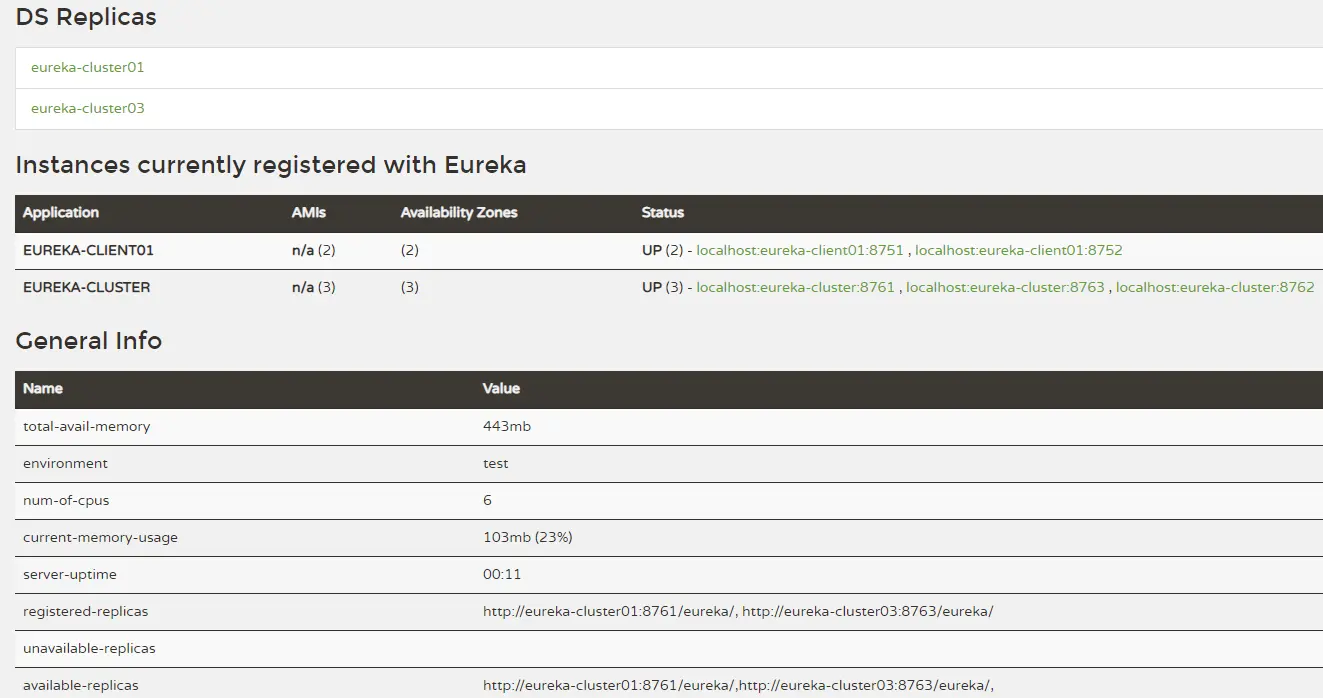
Task: Click the available-replicas row name
Action: click(x=81, y=685)
